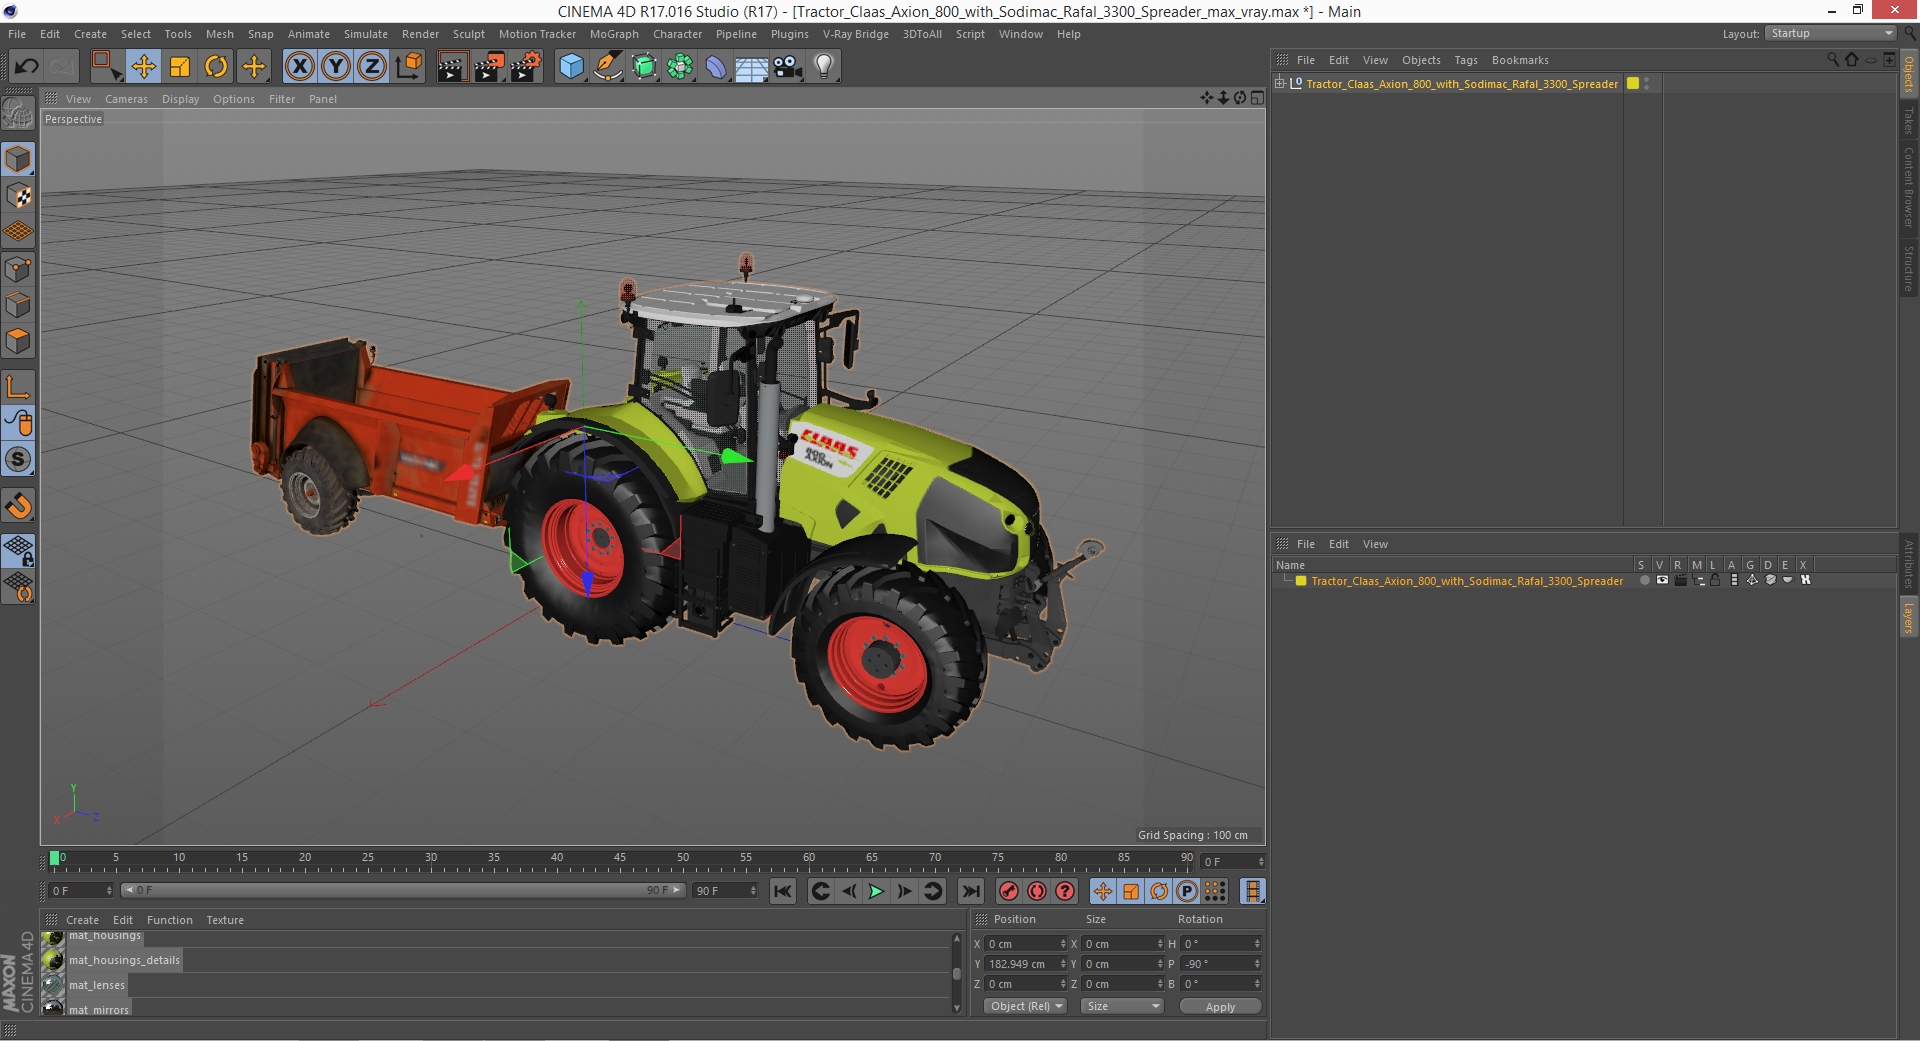Open the Simulate menu

pos(366,34)
